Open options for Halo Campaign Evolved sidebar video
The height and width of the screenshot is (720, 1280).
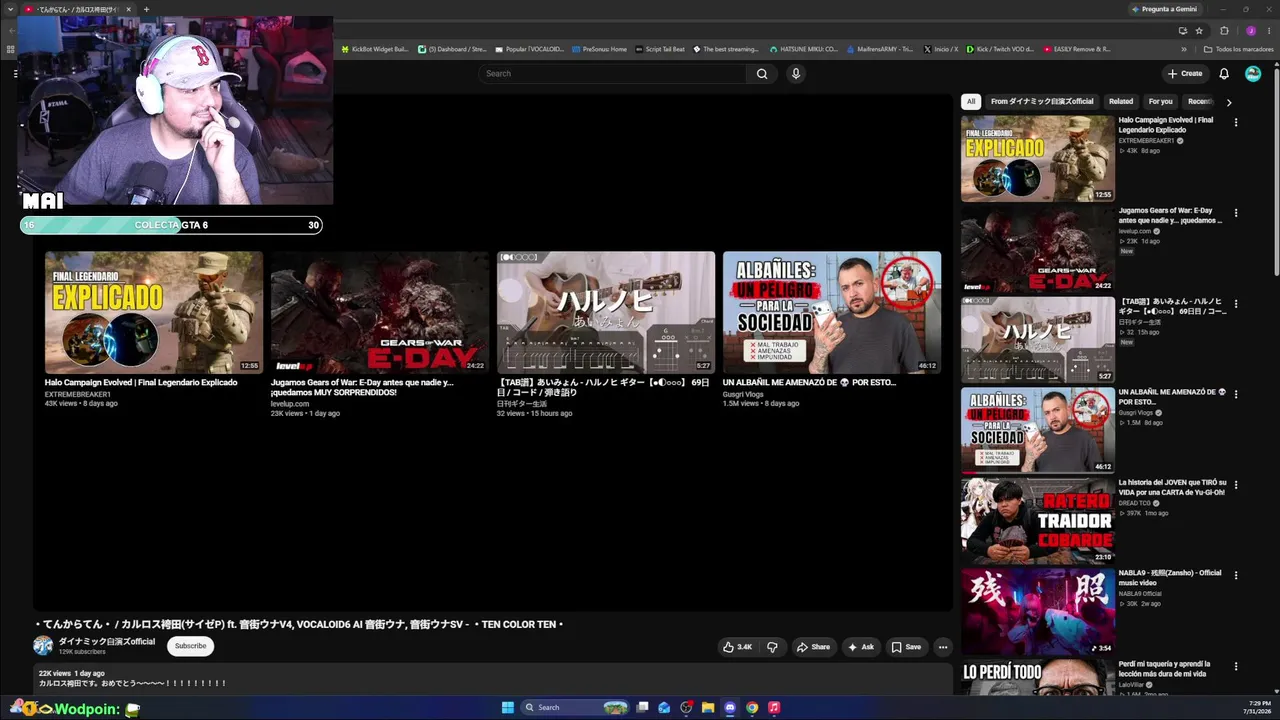coord(1236,123)
